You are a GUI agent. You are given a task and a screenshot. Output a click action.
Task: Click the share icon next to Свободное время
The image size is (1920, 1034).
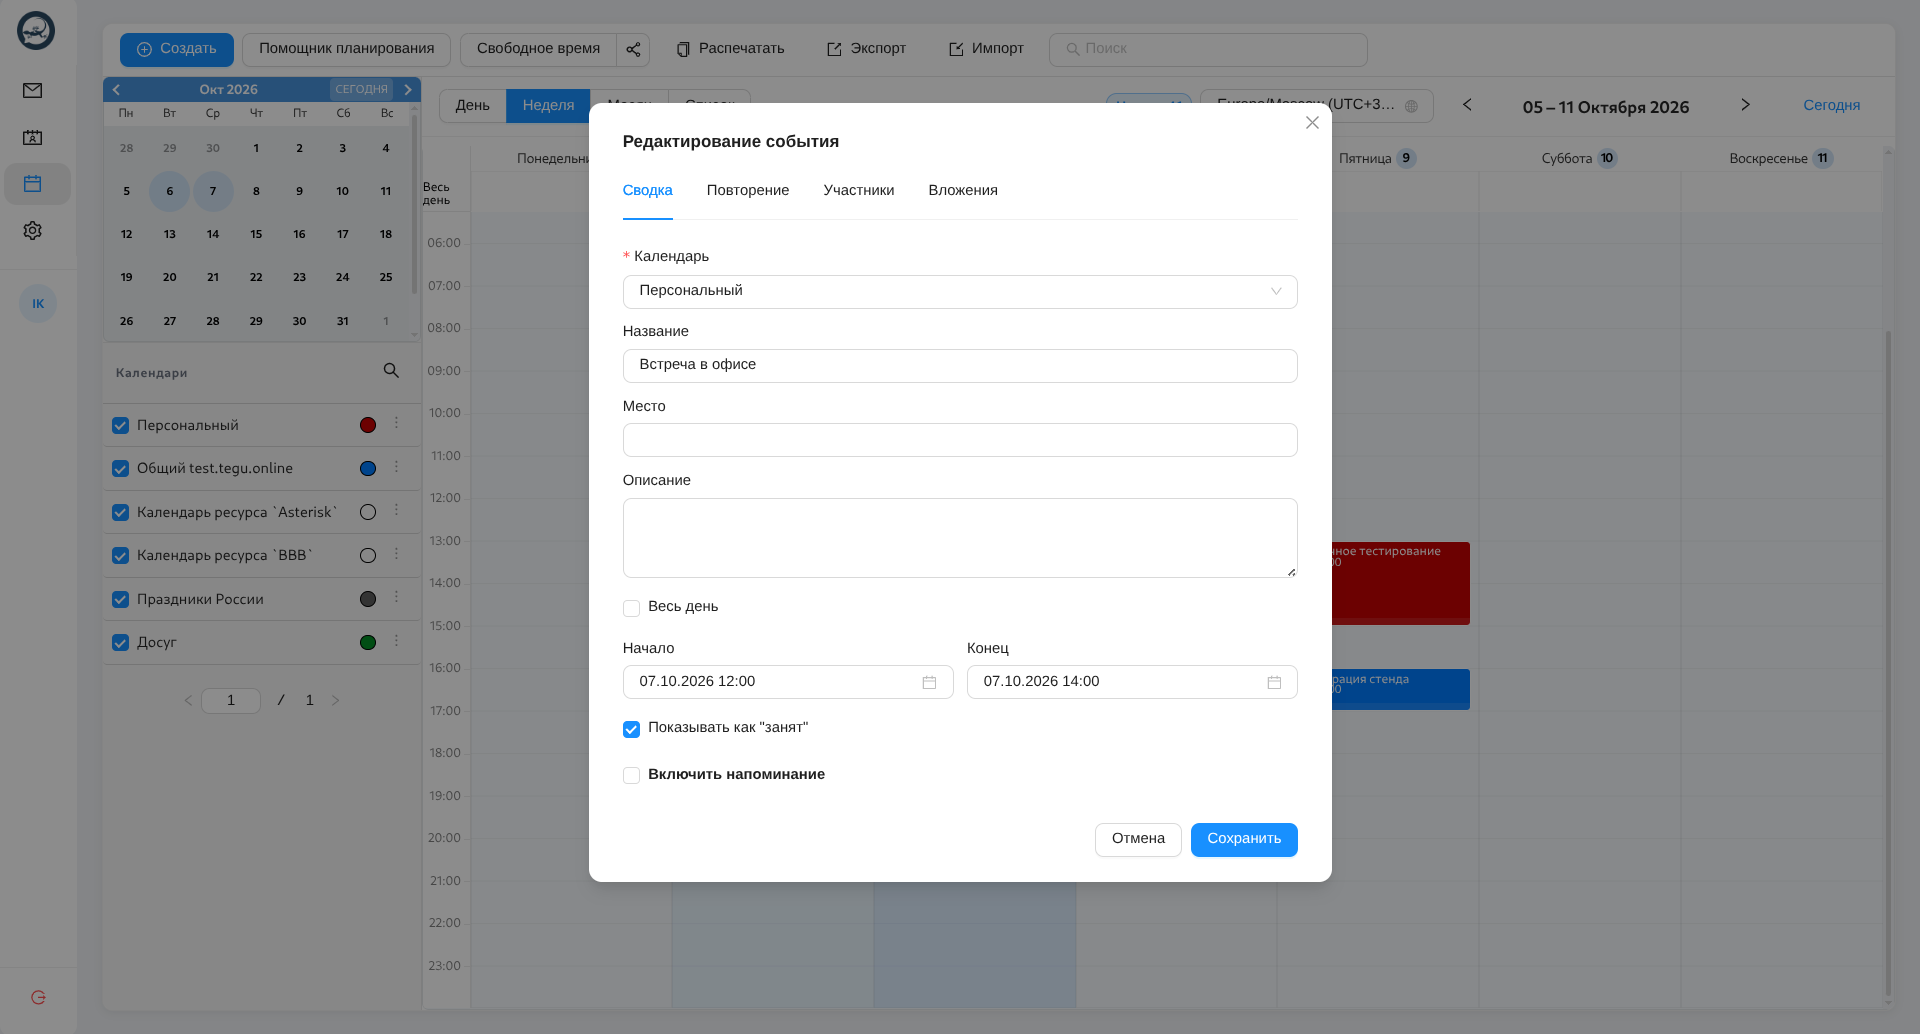click(x=633, y=49)
